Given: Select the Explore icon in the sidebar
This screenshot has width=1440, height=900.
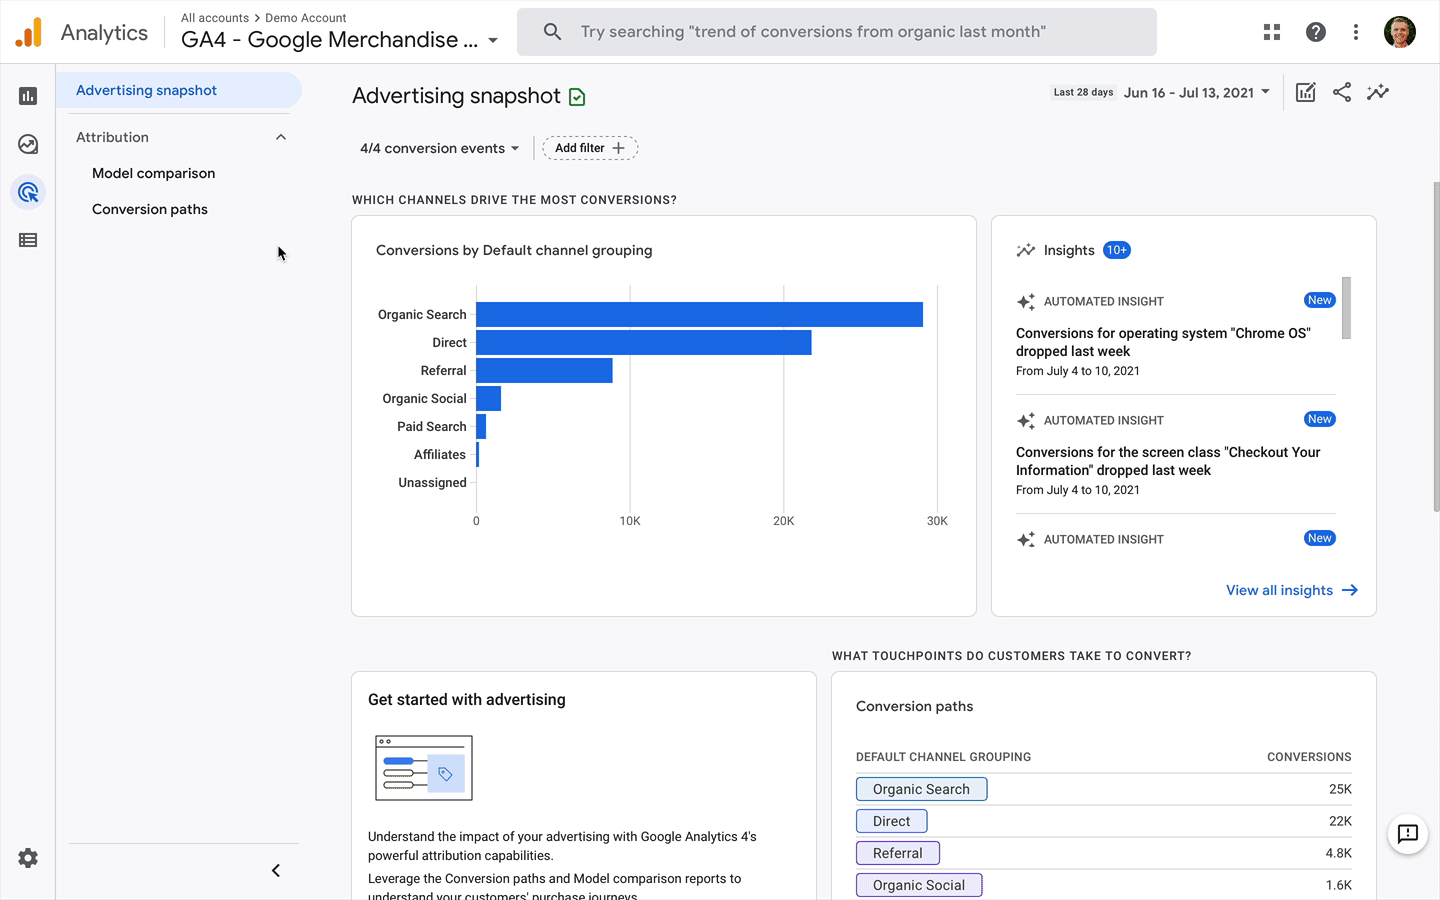Looking at the screenshot, I should click(x=28, y=143).
